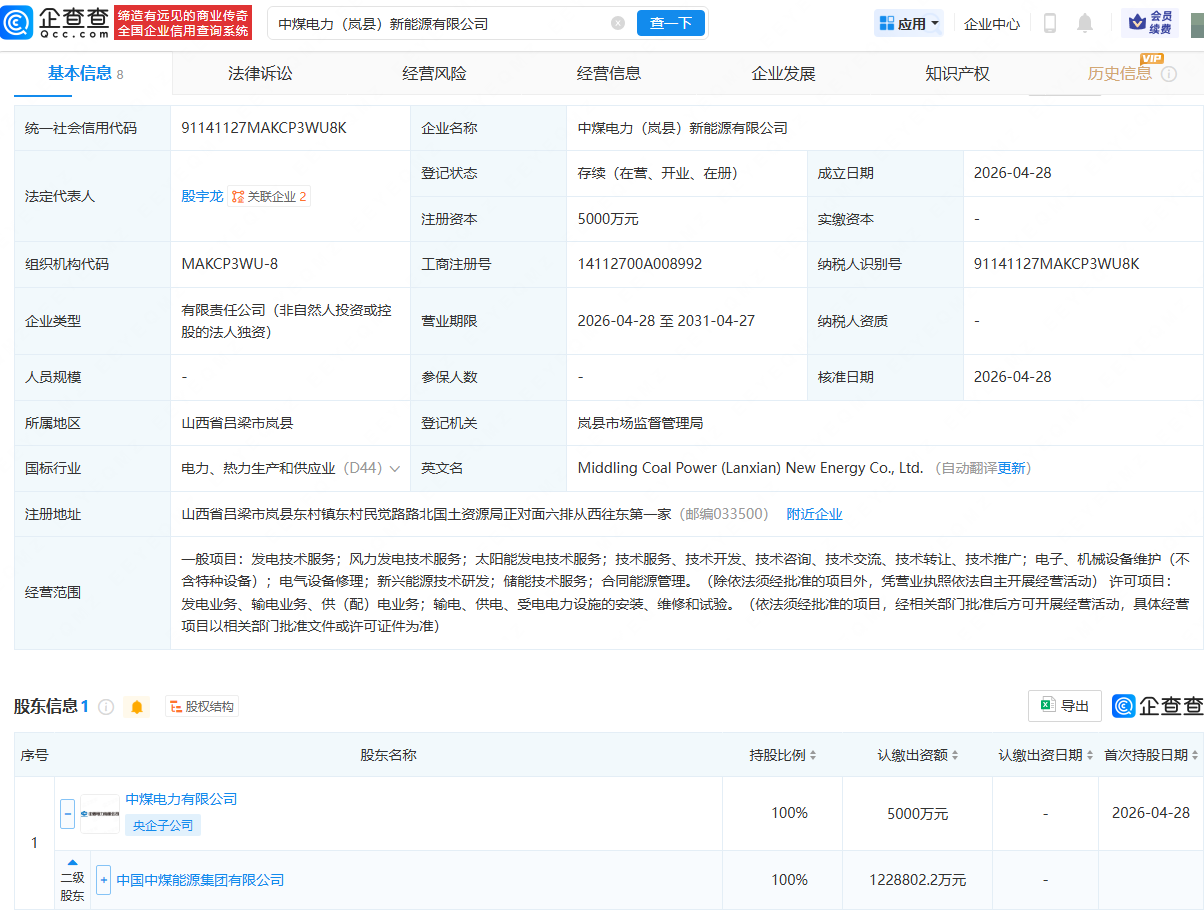Open the Qcc.com logo home link
This screenshot has height=910, width=1204.
55,22
